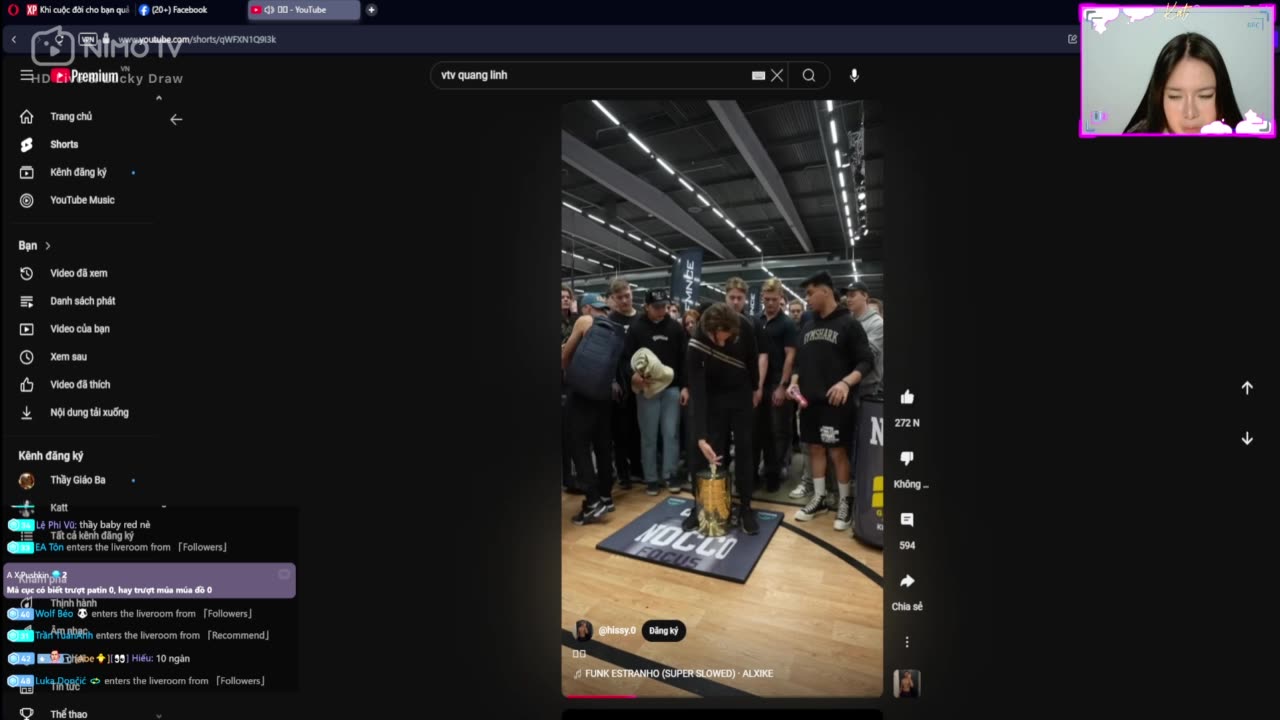Open Video đã thích liked videos
Viewport: 1280px width, 720px height.
click(80, 385)
